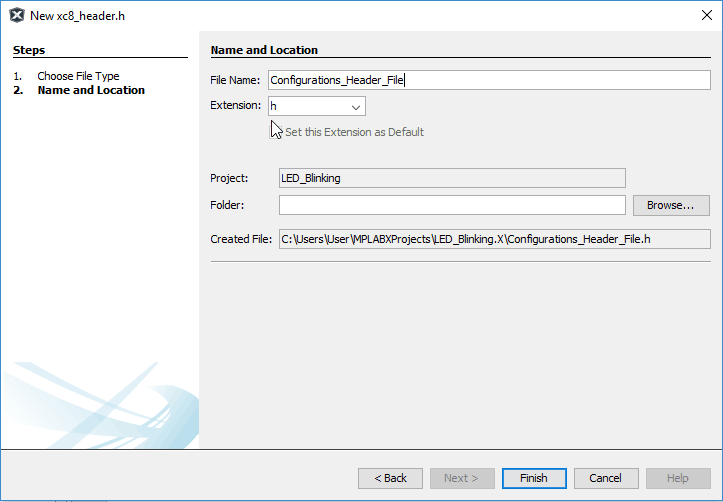
Task: Click the Folder input field
Action: coord(451,205)
